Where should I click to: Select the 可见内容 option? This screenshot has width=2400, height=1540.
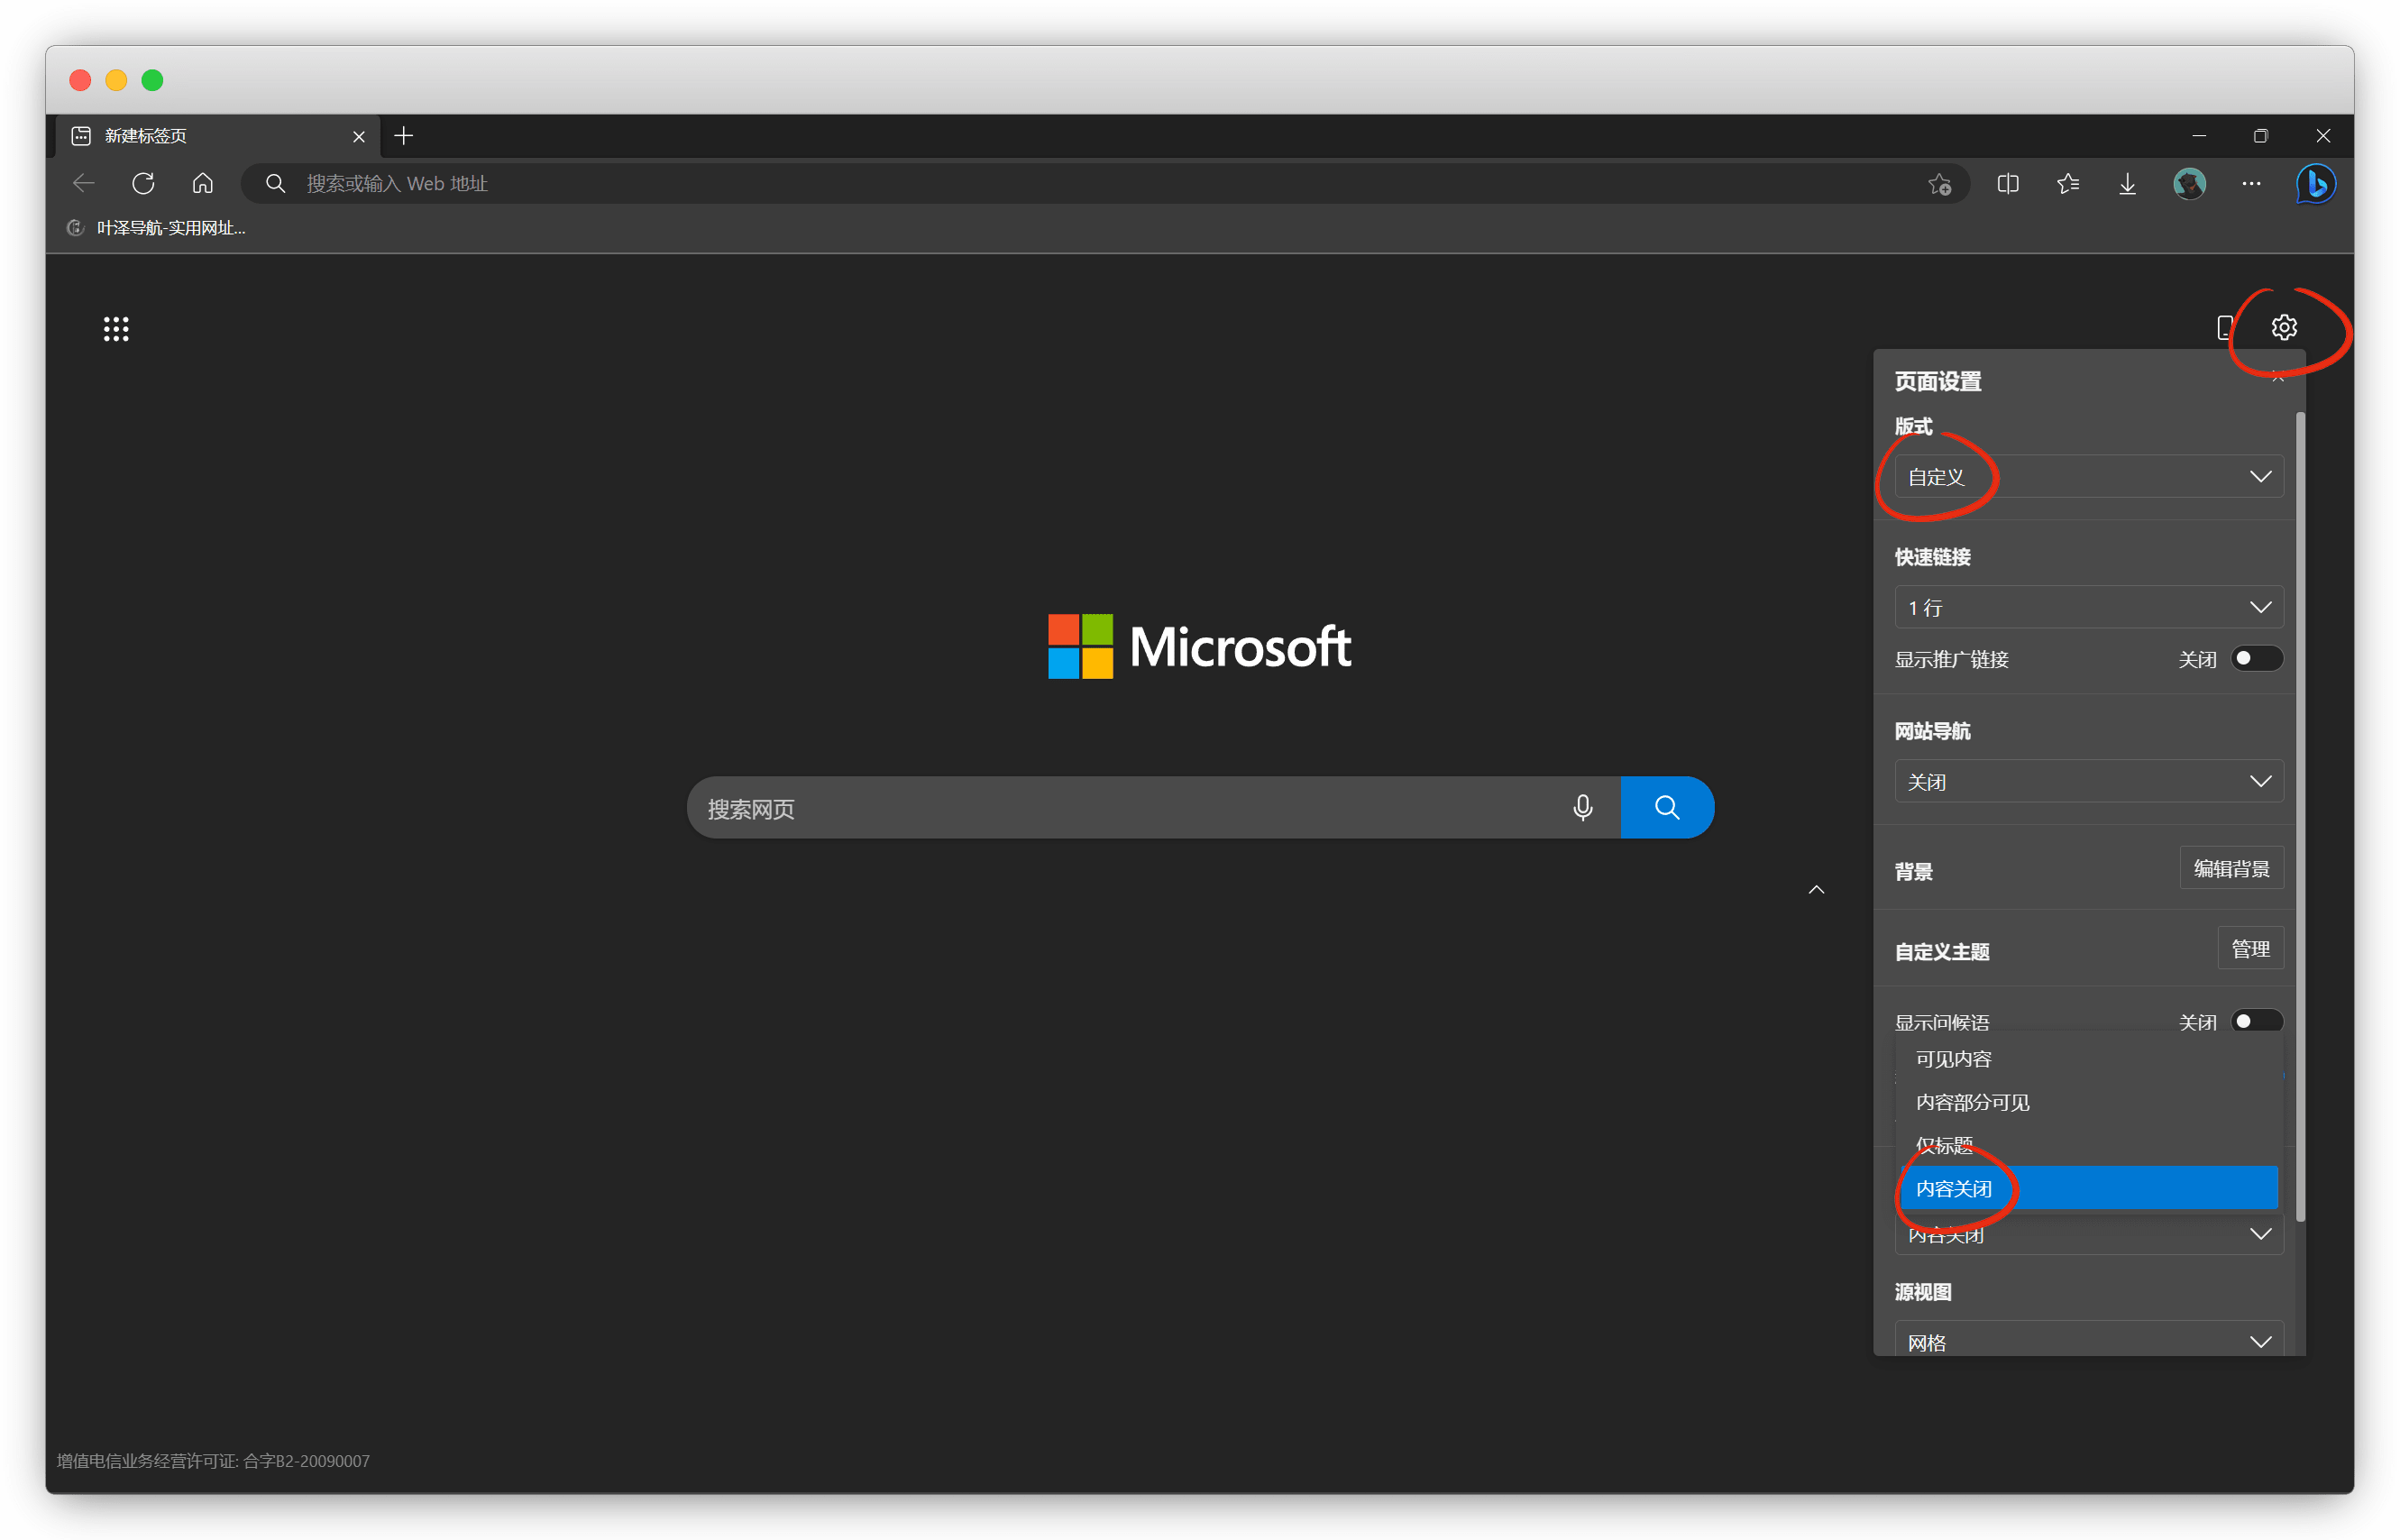pyautogui.click(x=1953, y=1059)
